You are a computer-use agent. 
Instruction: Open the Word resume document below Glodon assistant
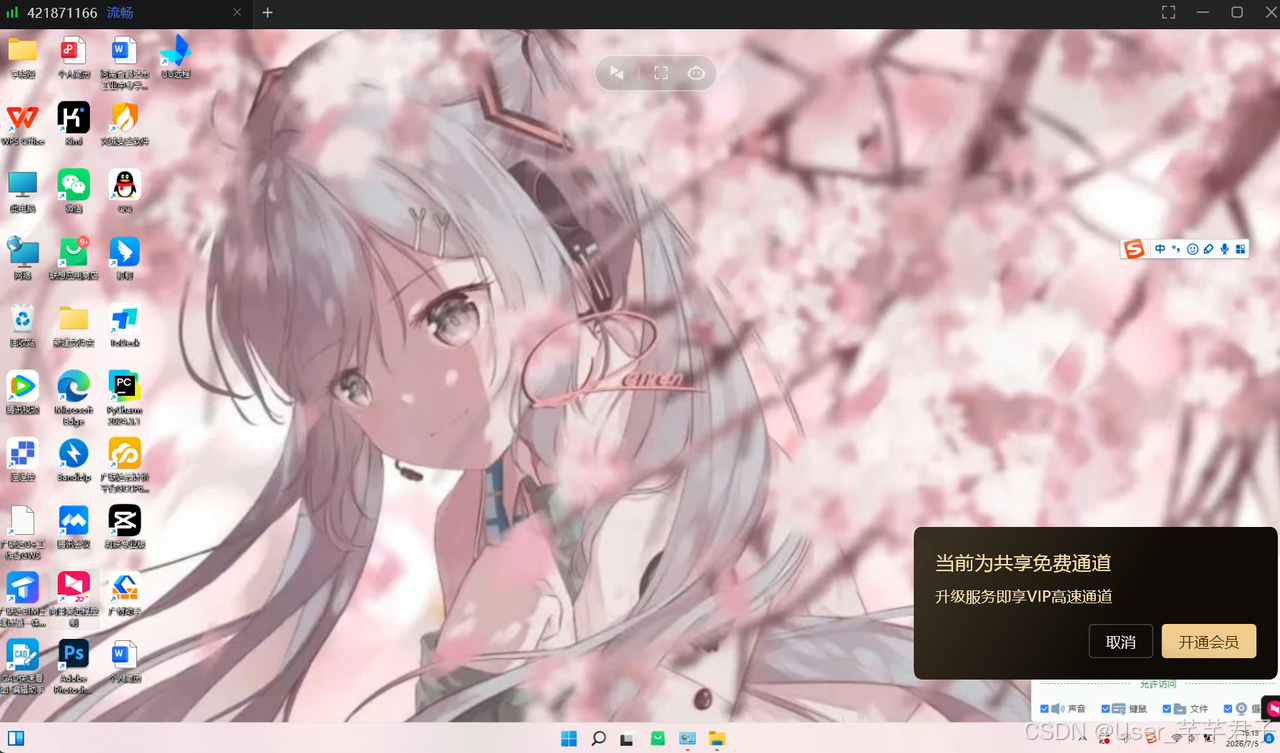point(125,661)
